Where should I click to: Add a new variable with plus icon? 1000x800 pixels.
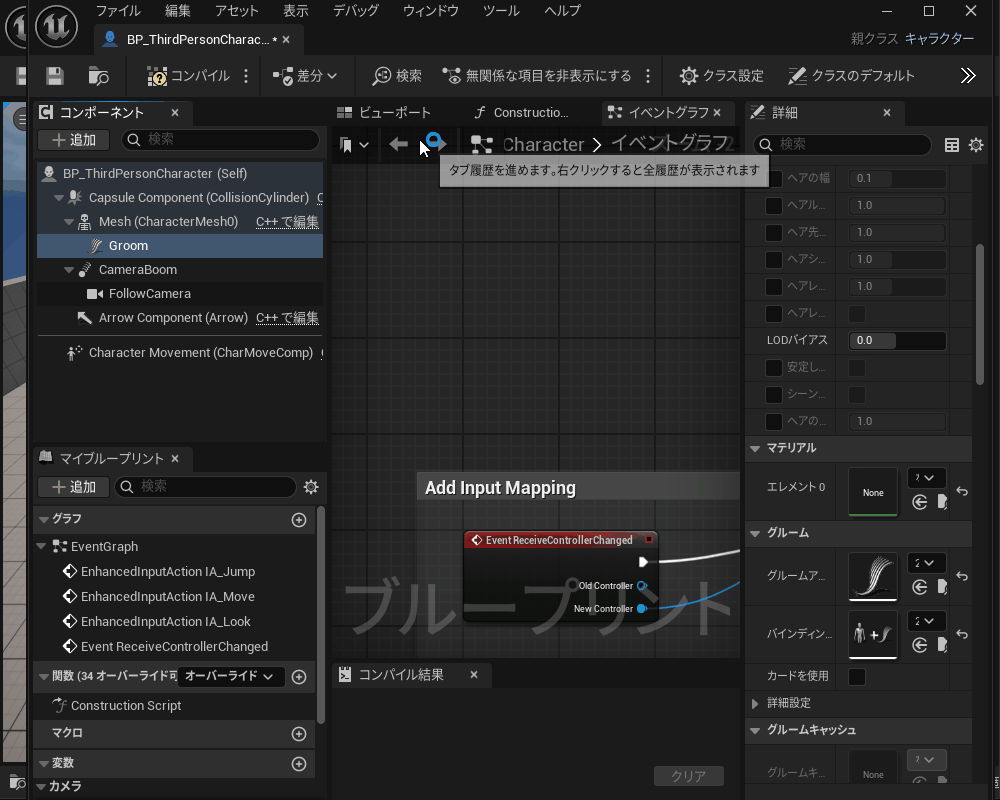298,764
